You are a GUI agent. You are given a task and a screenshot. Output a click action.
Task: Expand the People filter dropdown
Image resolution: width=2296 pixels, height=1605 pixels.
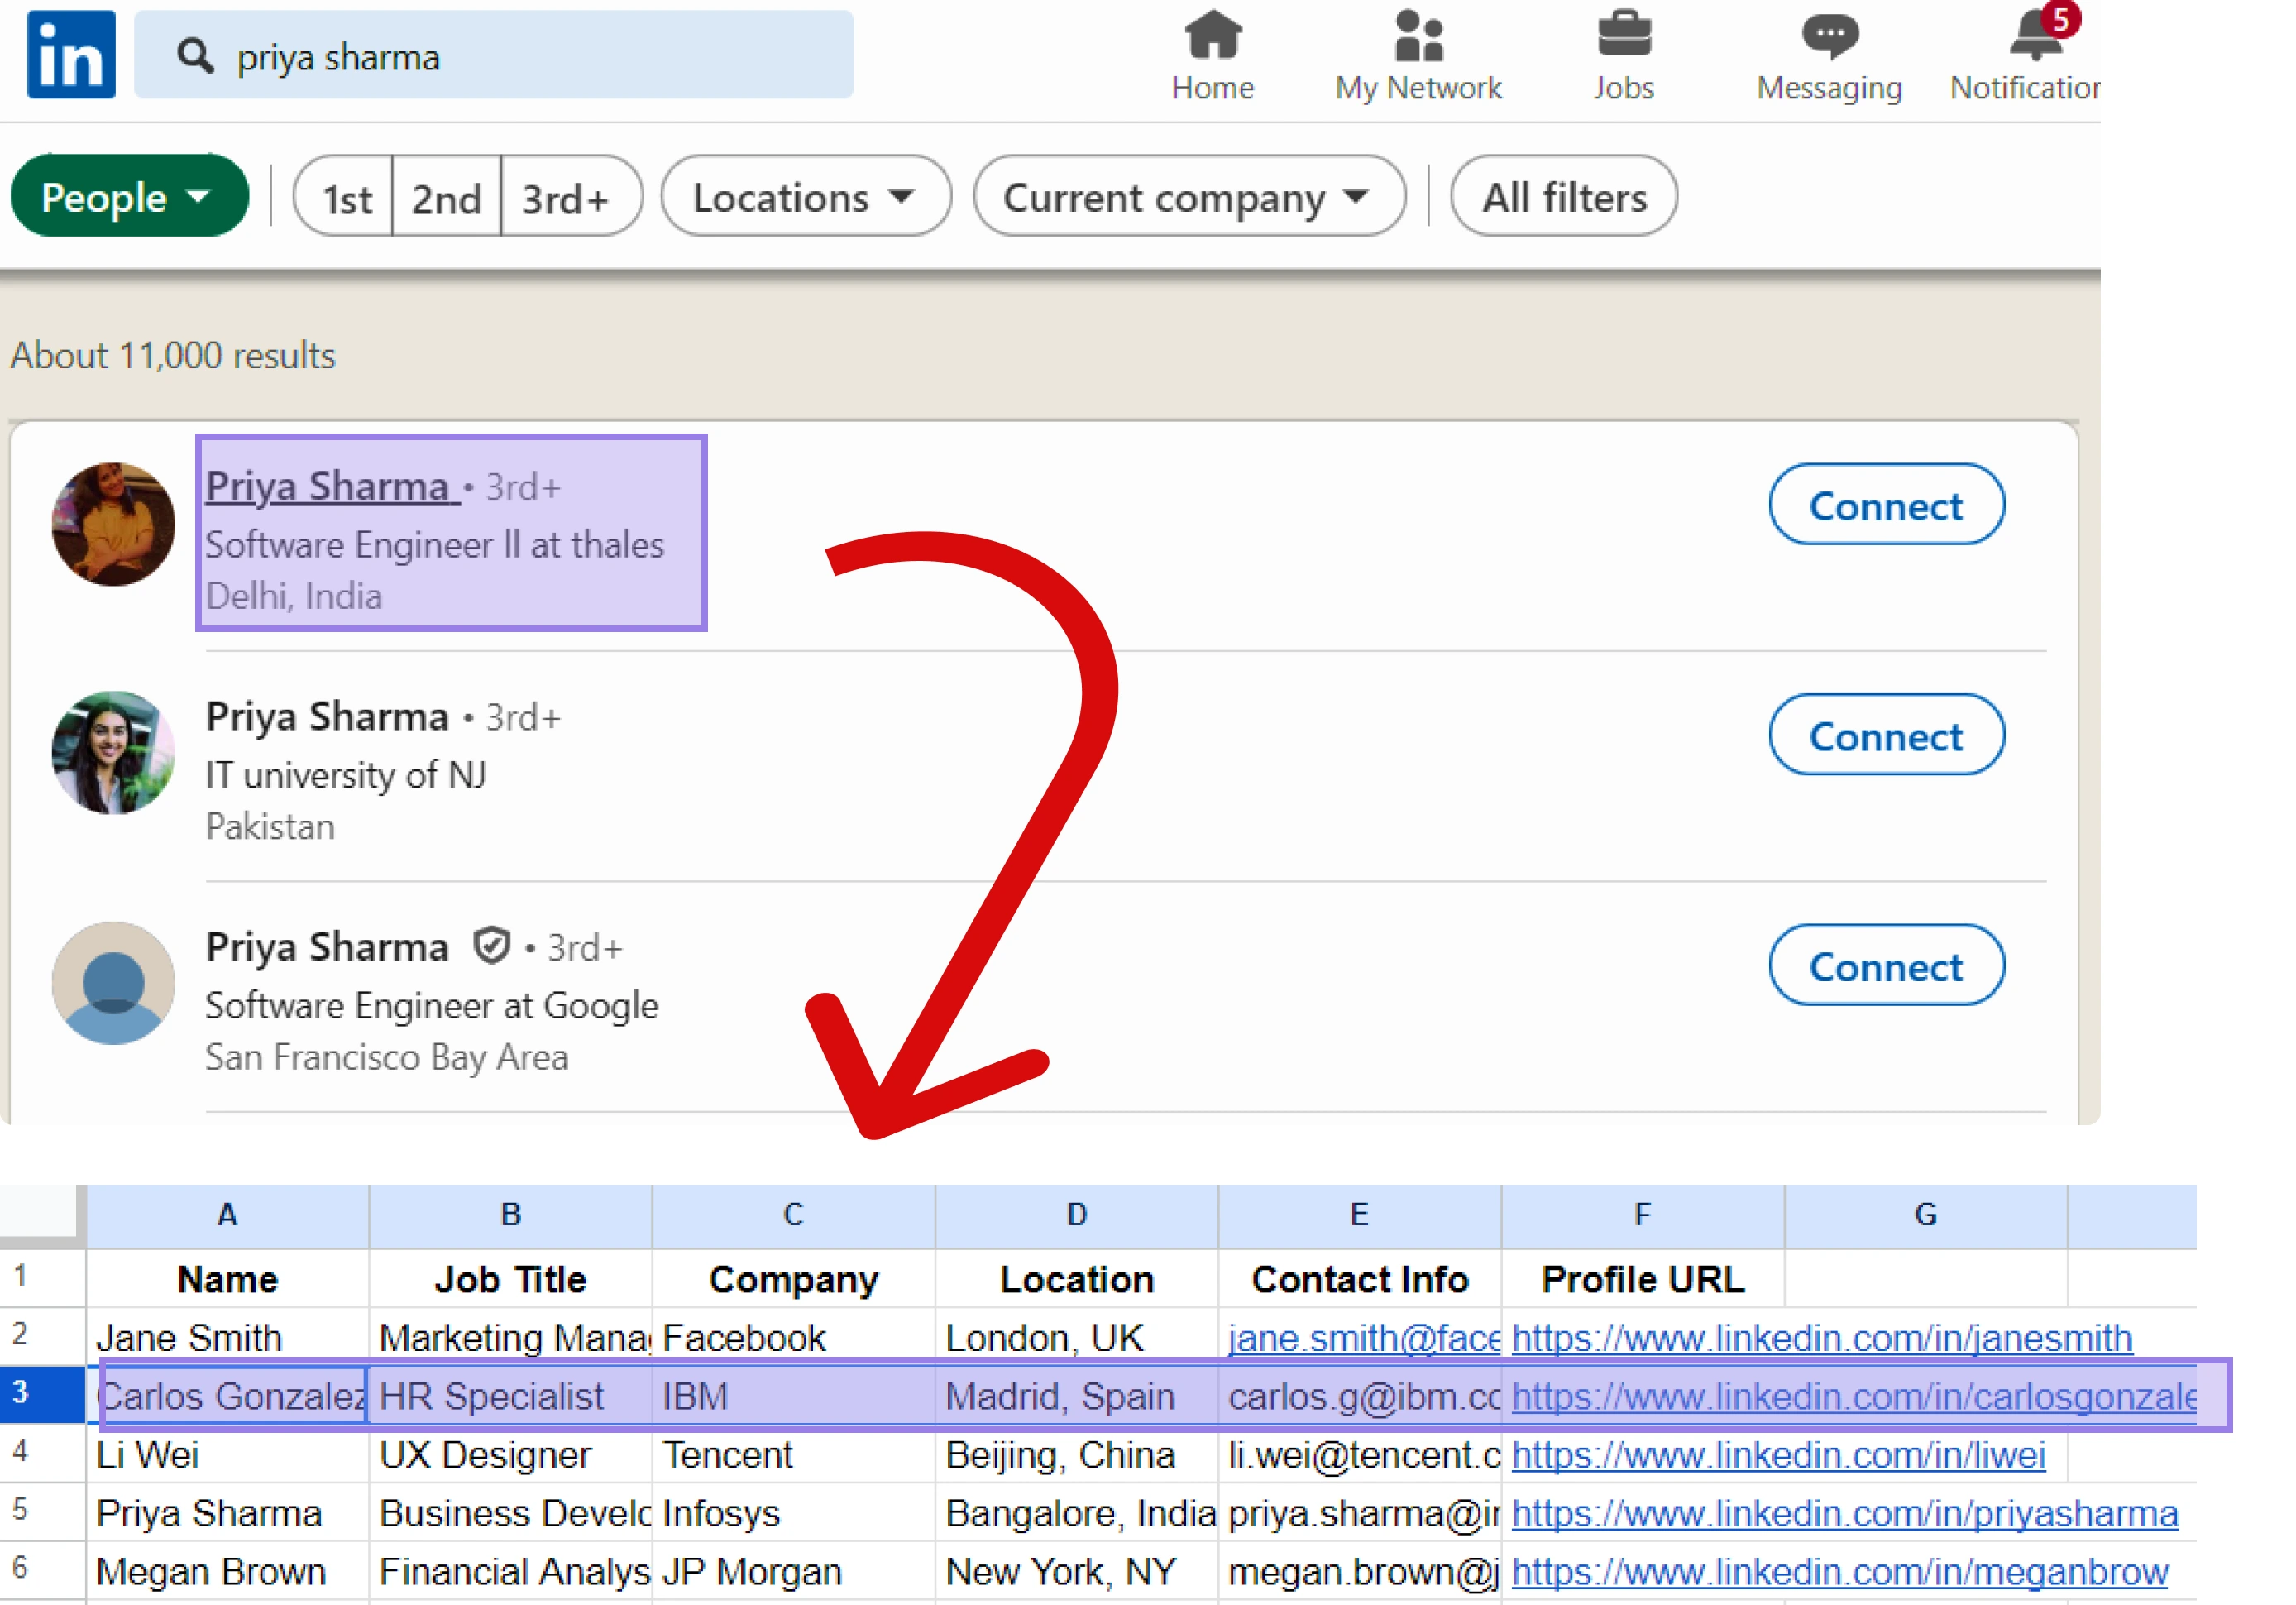(129, 196)
